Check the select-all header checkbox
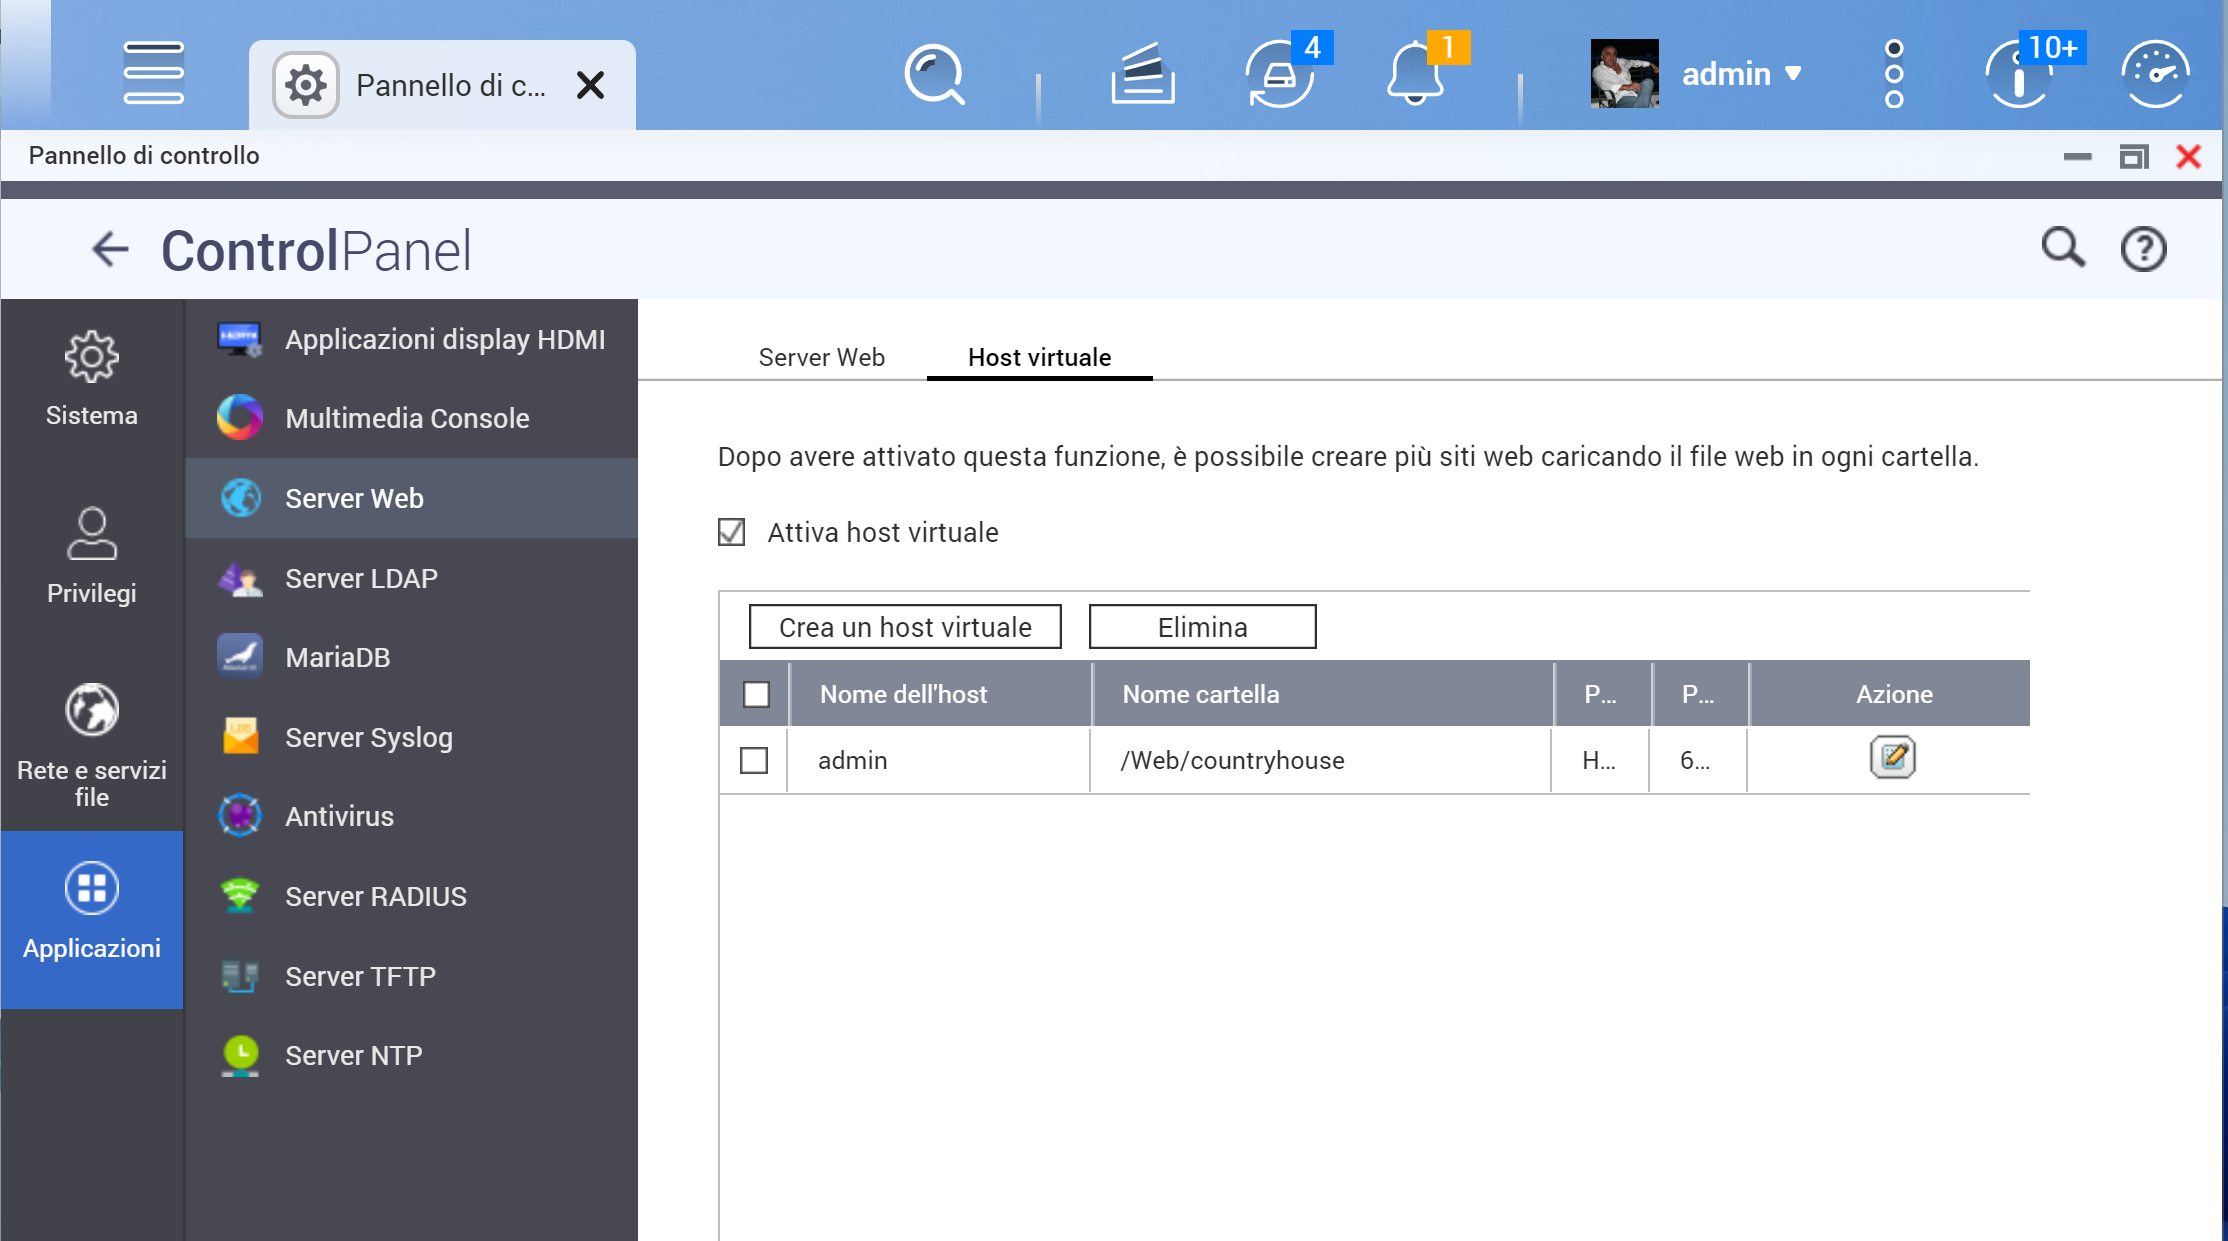Image resolution: width=2228 pixels, height=1241 pixels. pos(756,694)
